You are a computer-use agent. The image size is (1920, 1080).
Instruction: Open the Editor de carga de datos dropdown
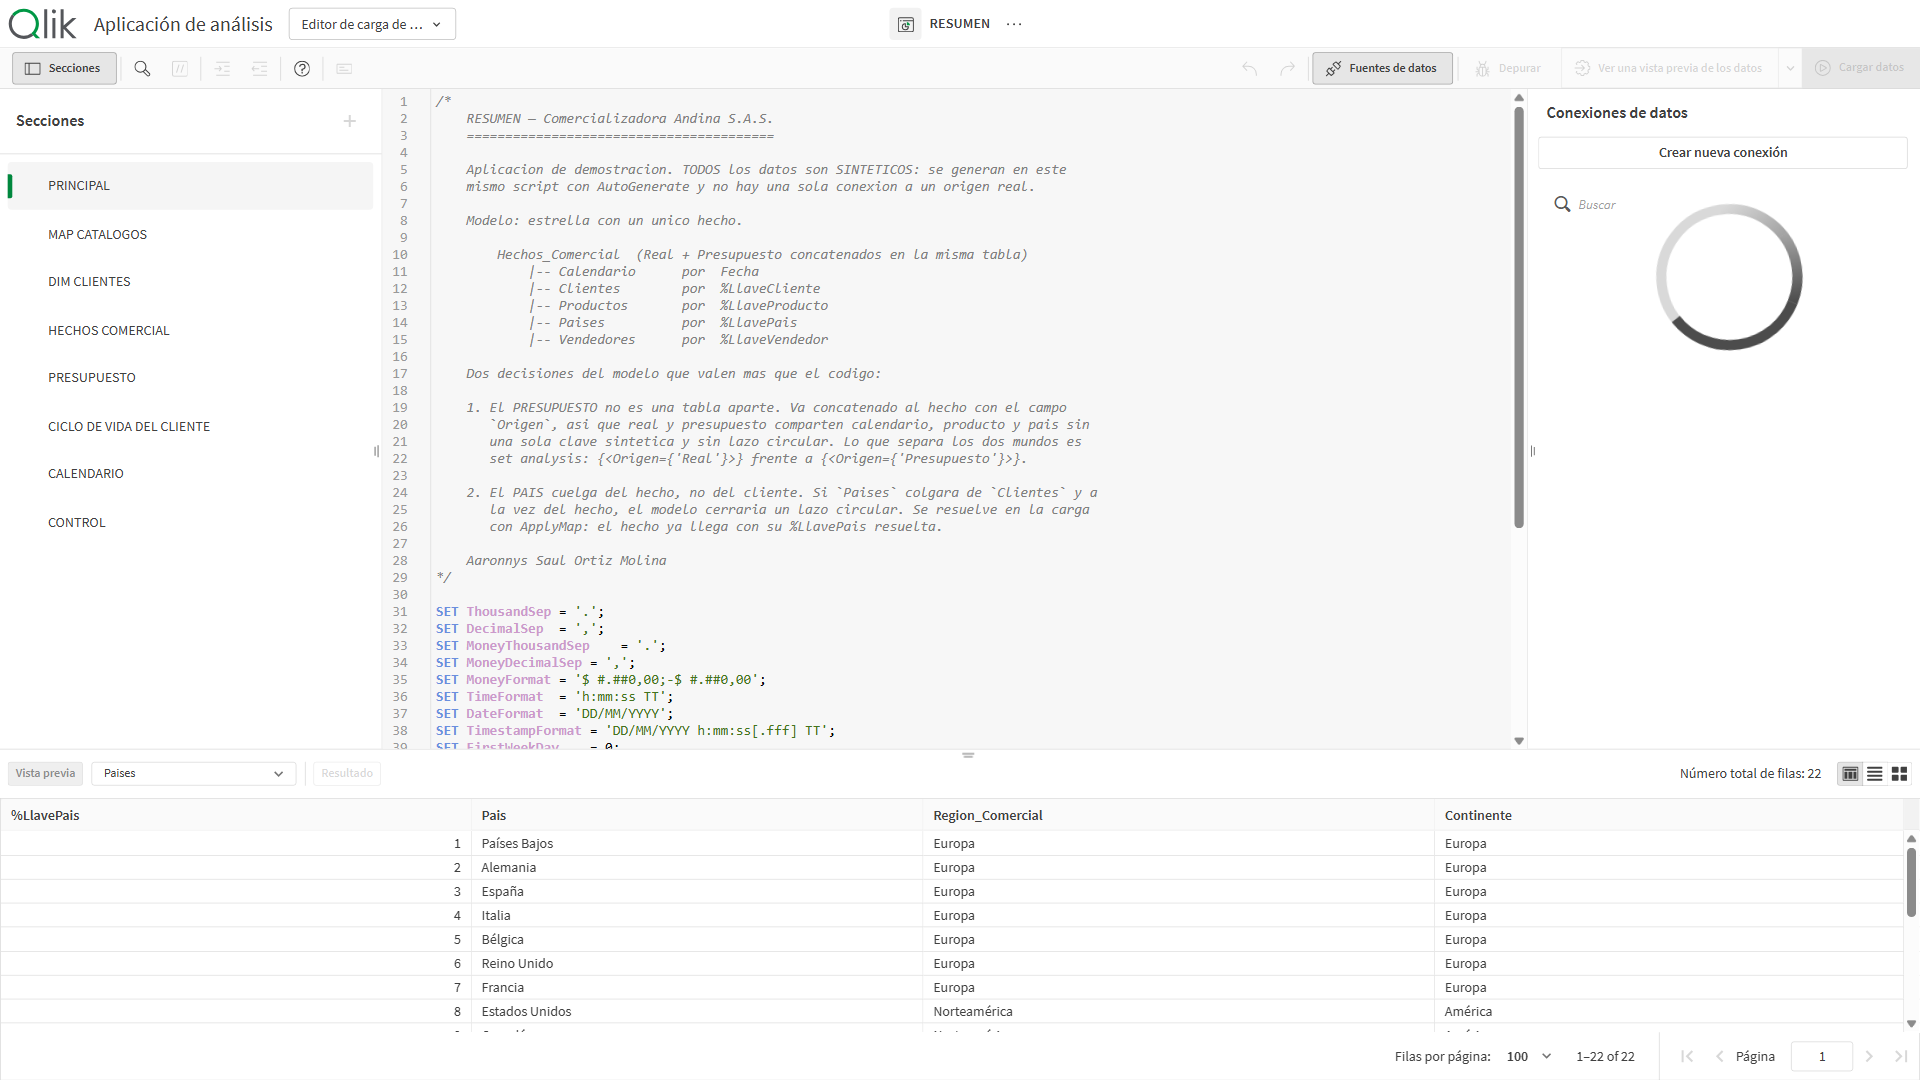coord(372,24)
